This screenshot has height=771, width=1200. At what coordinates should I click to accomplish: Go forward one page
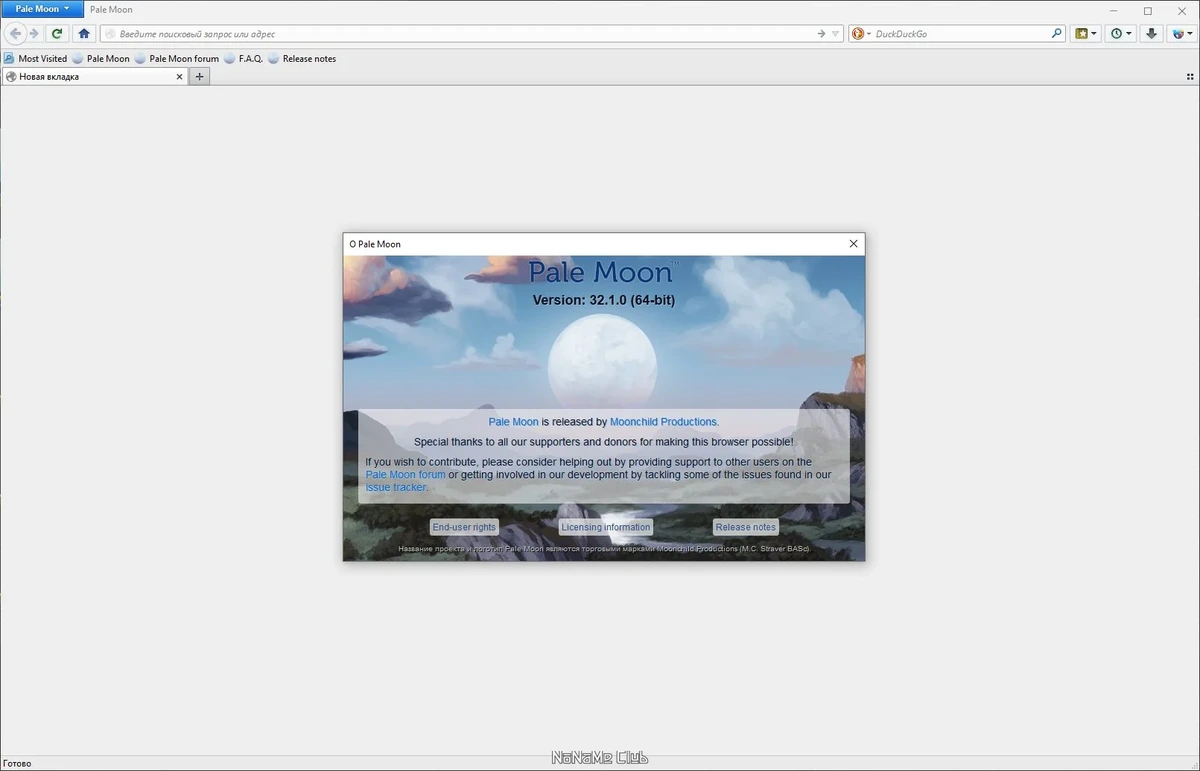click(x=34, y=34)
